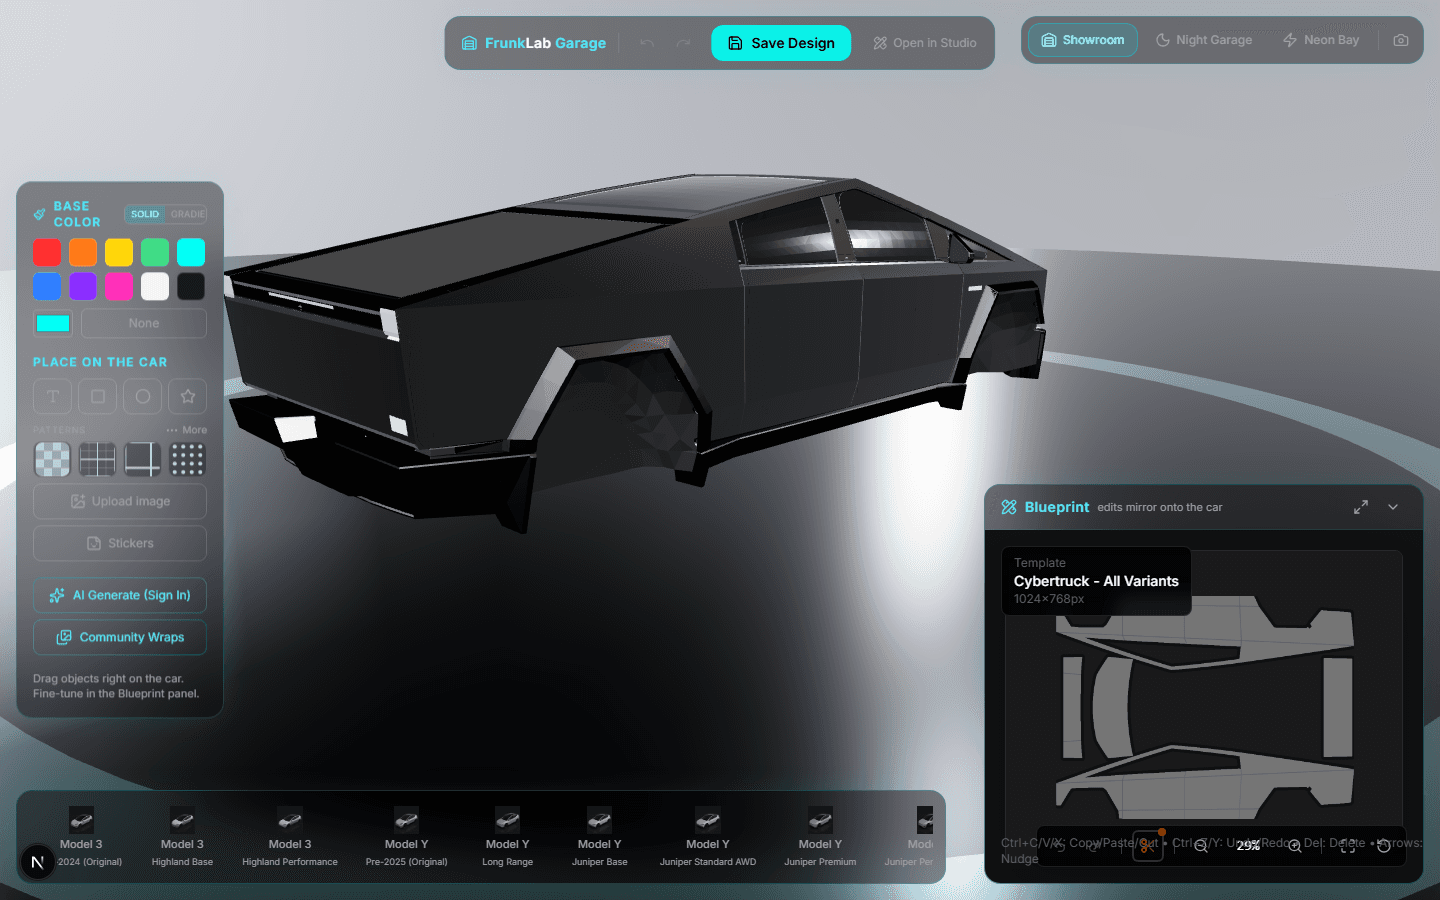
Task: Select Model 3 2024 (Original) car
Action: point(82,837)
